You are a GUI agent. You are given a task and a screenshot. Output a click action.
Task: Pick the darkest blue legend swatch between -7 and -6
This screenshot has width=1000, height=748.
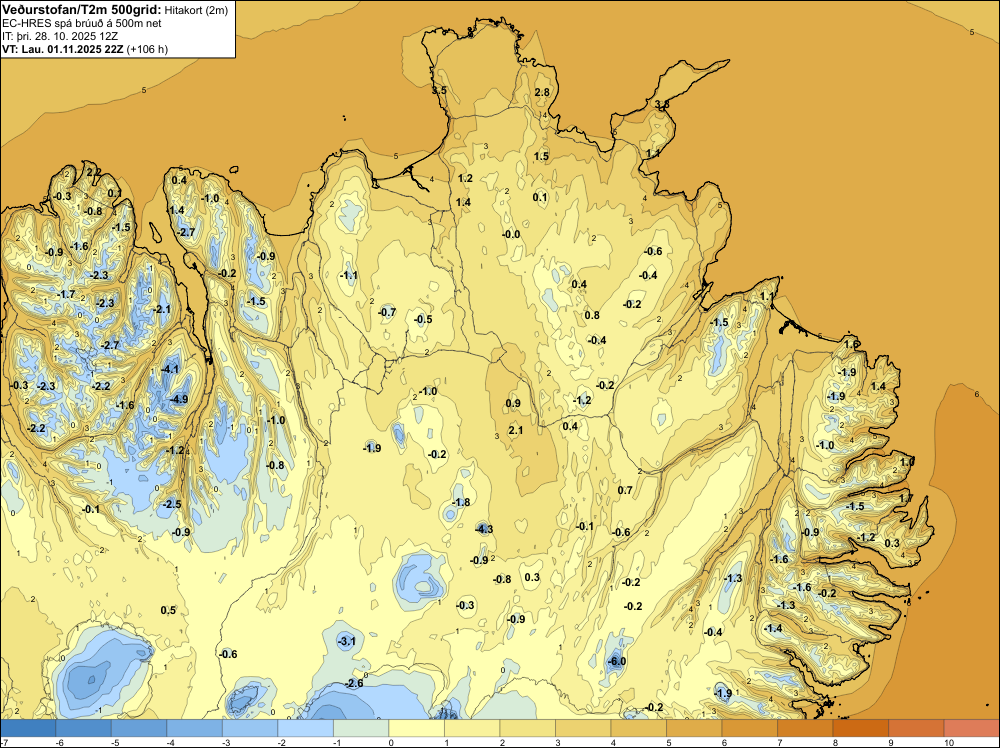click(28, 727)
